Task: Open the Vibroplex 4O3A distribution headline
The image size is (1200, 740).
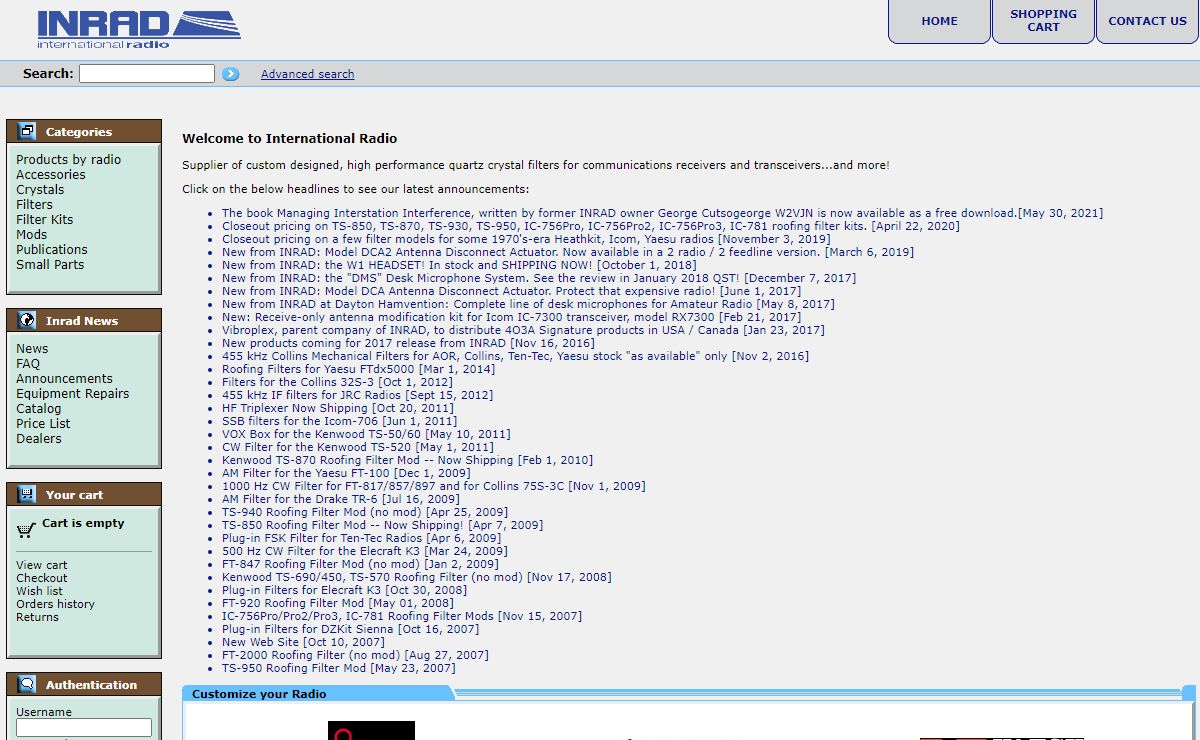Action: click(523, 330)
